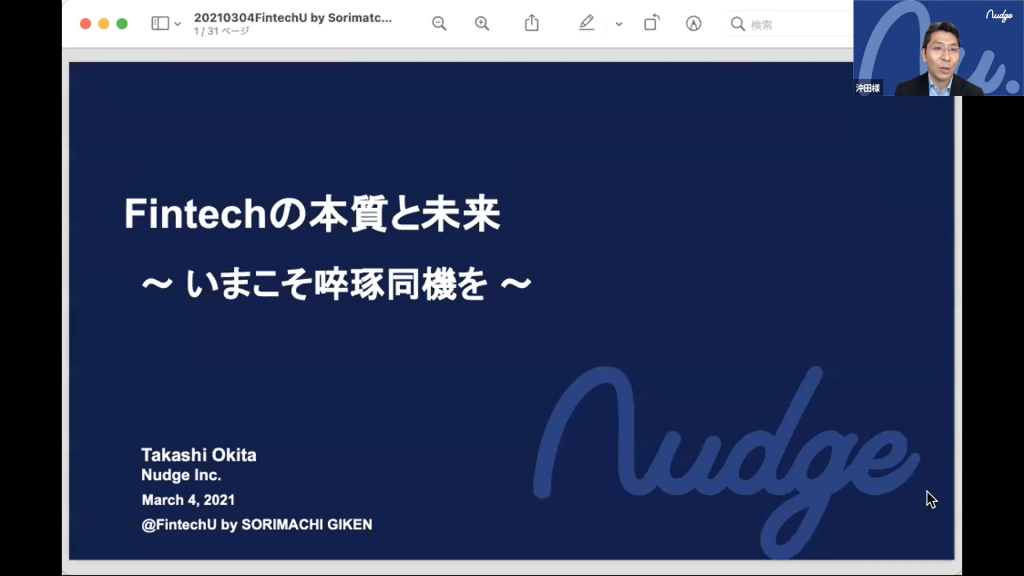1024x576 pixels.
Task: Click the Nudge Inc. text
Action: point(181,475)
